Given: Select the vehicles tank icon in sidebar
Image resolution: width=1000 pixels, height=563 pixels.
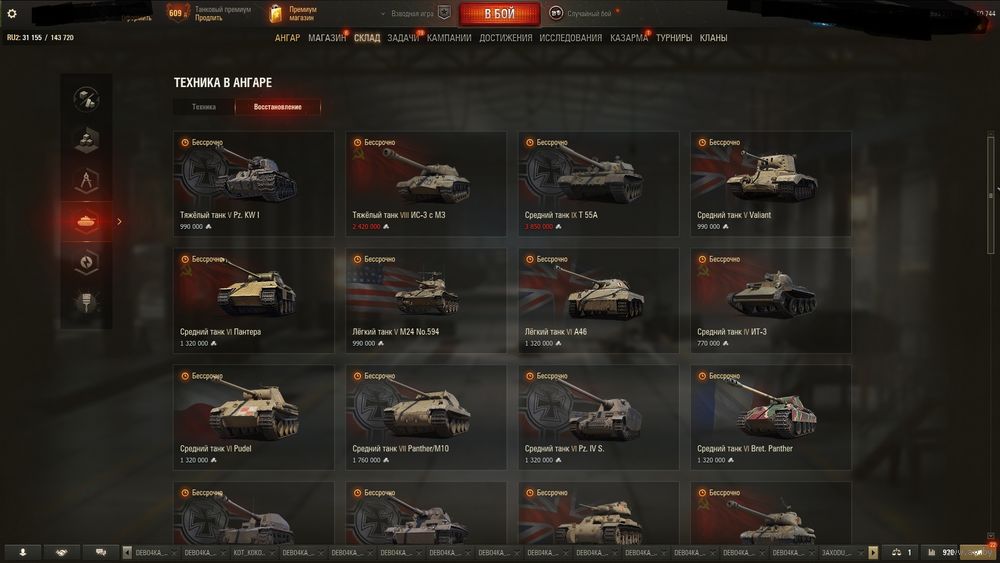Looking at the screenshot, I should [x=86, y=221].
